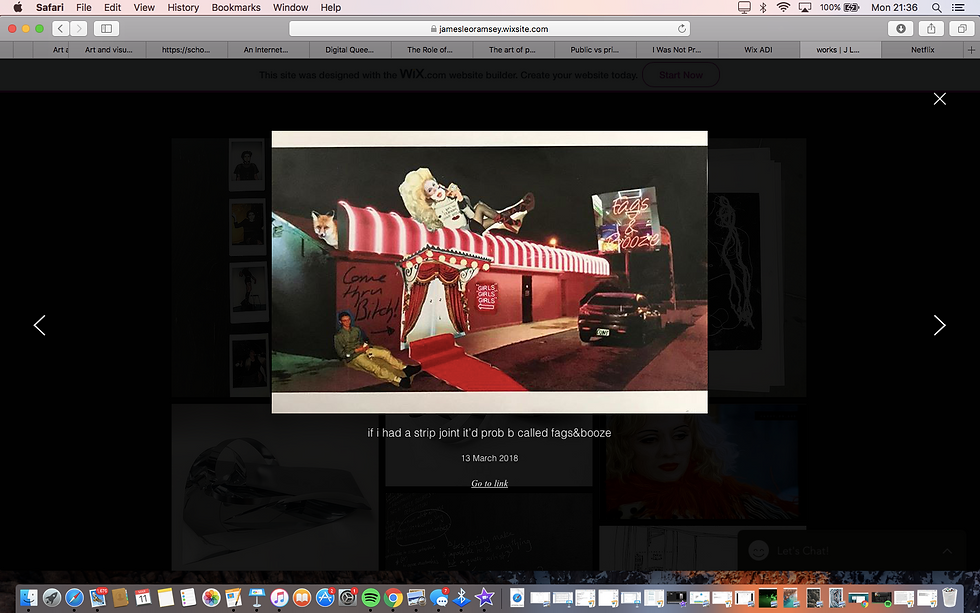Advance to the next image in lightbox
The width and height of the screenshot is (980, 613).
939,325
